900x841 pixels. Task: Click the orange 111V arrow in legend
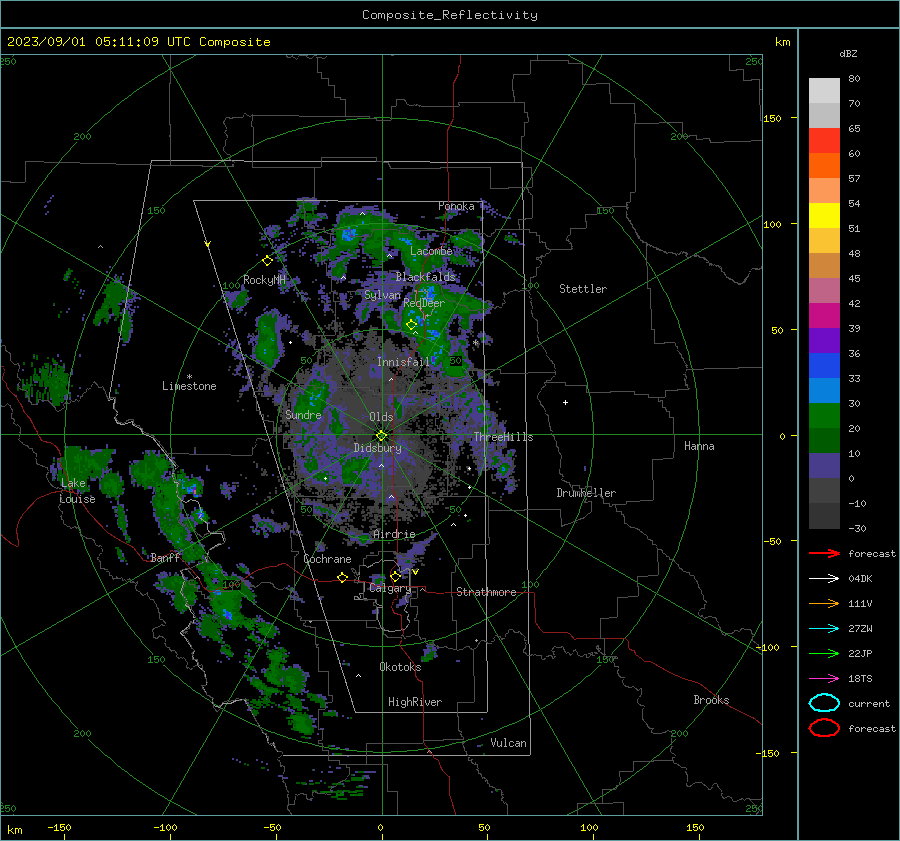tap(824, 603)
